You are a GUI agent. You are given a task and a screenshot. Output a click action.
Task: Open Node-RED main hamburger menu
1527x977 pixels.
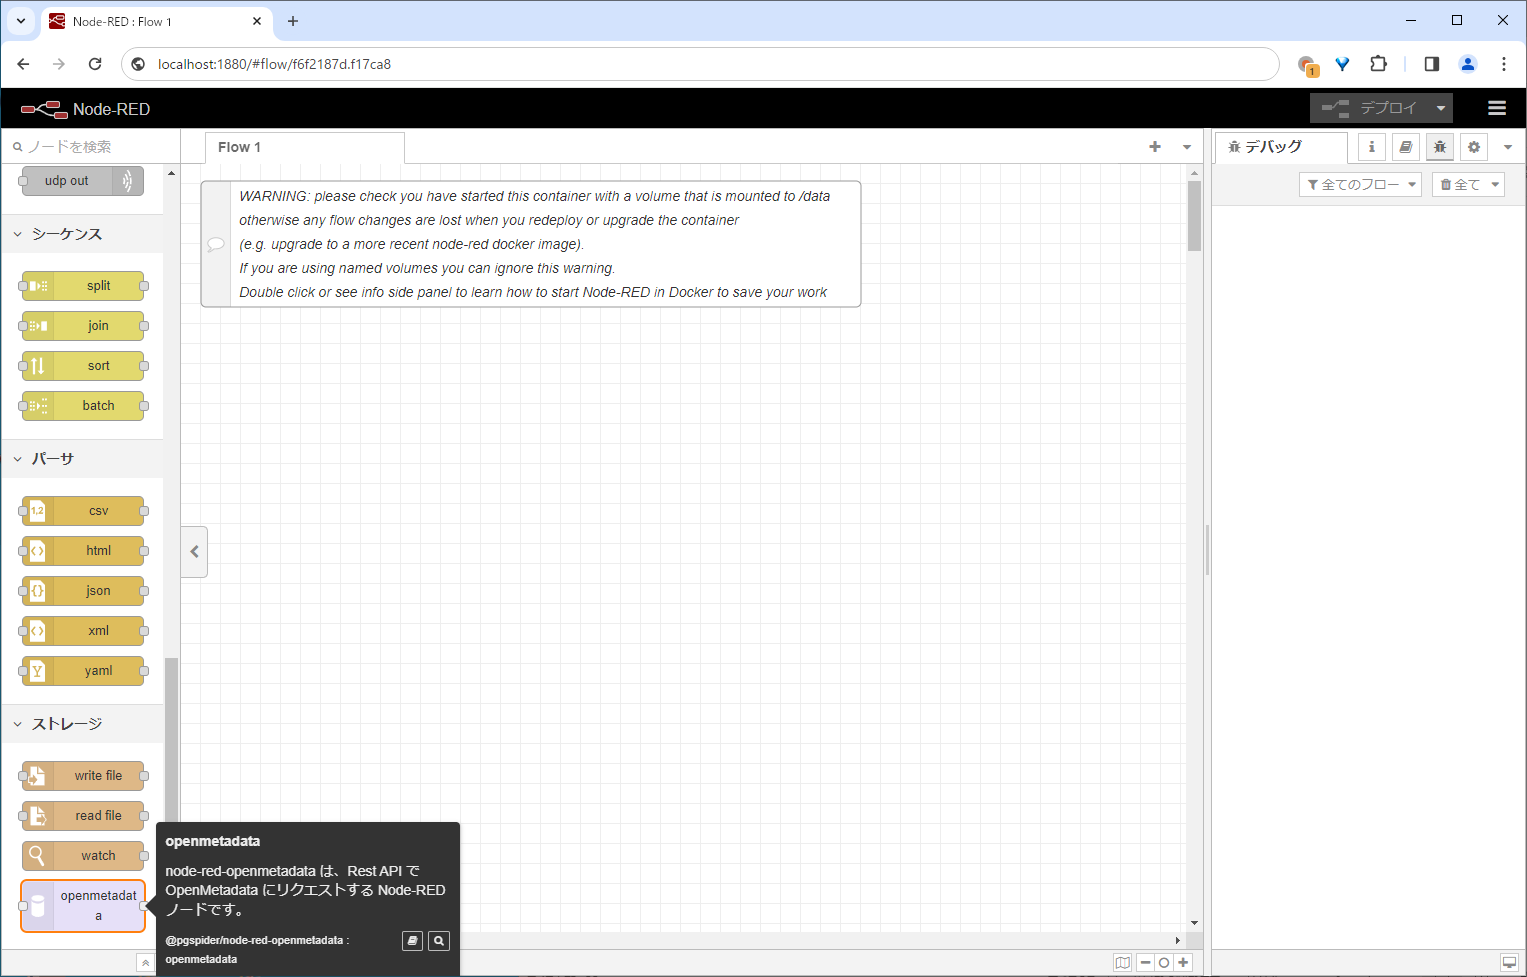(1497, 108)
